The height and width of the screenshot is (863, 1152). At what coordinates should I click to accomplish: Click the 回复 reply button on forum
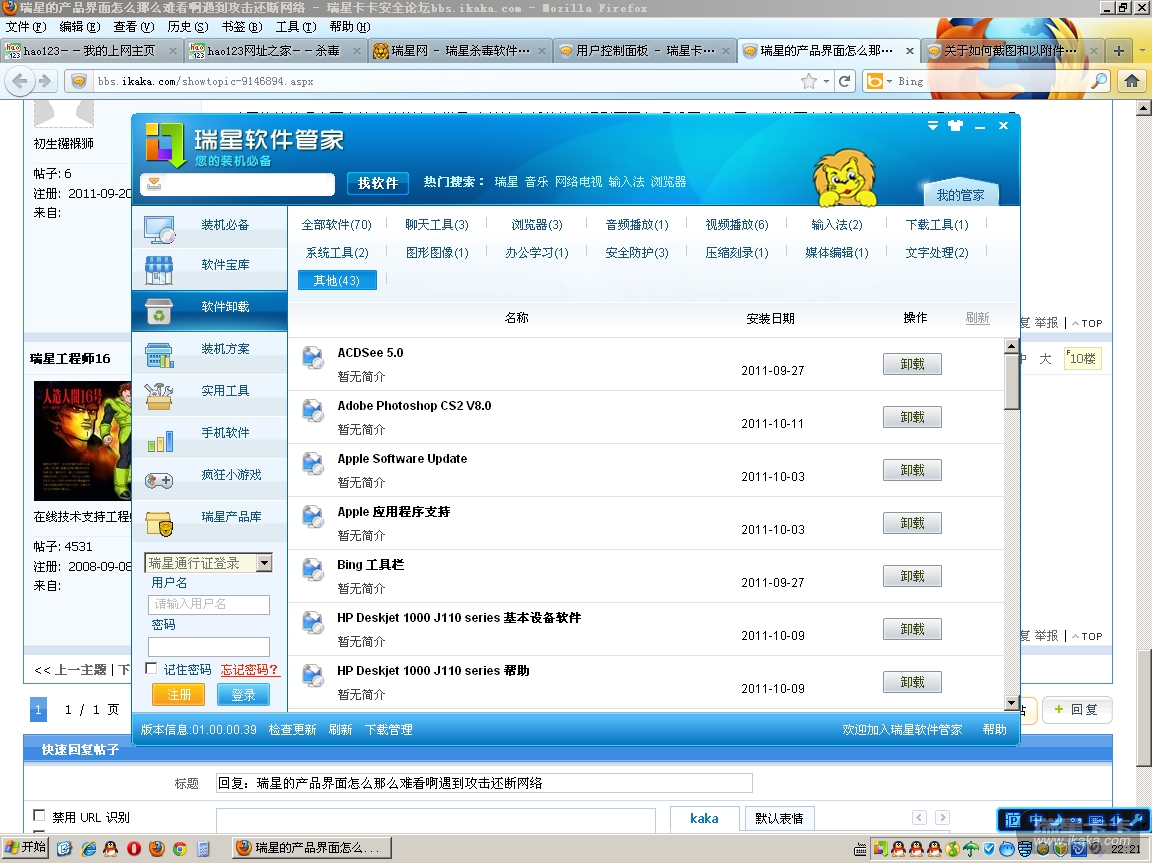point(1076,709)
